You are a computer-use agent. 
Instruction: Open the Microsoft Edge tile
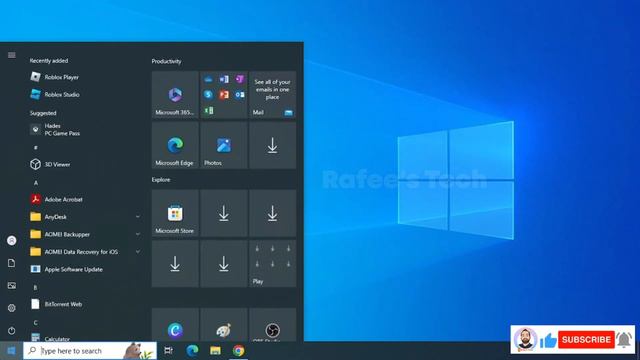tap(175, 145)
